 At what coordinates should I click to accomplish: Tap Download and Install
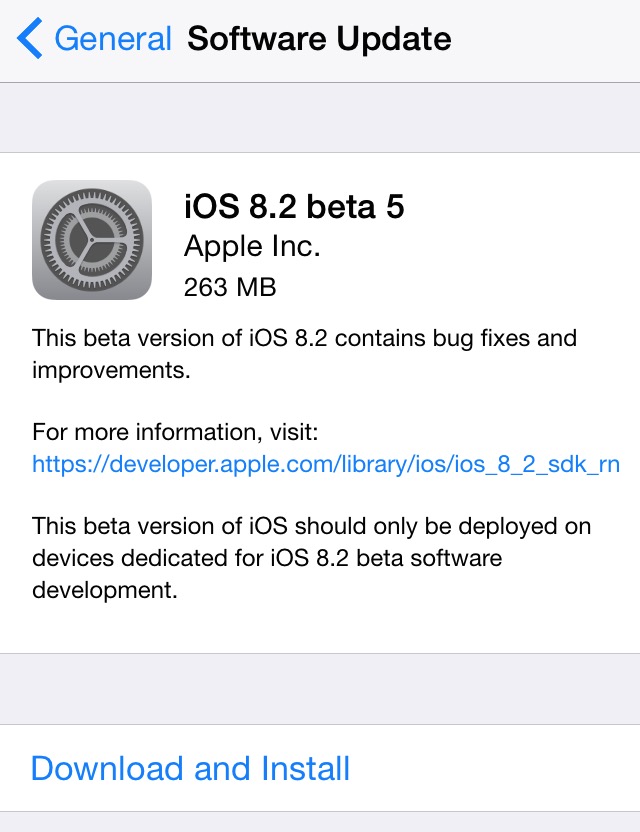190,768
